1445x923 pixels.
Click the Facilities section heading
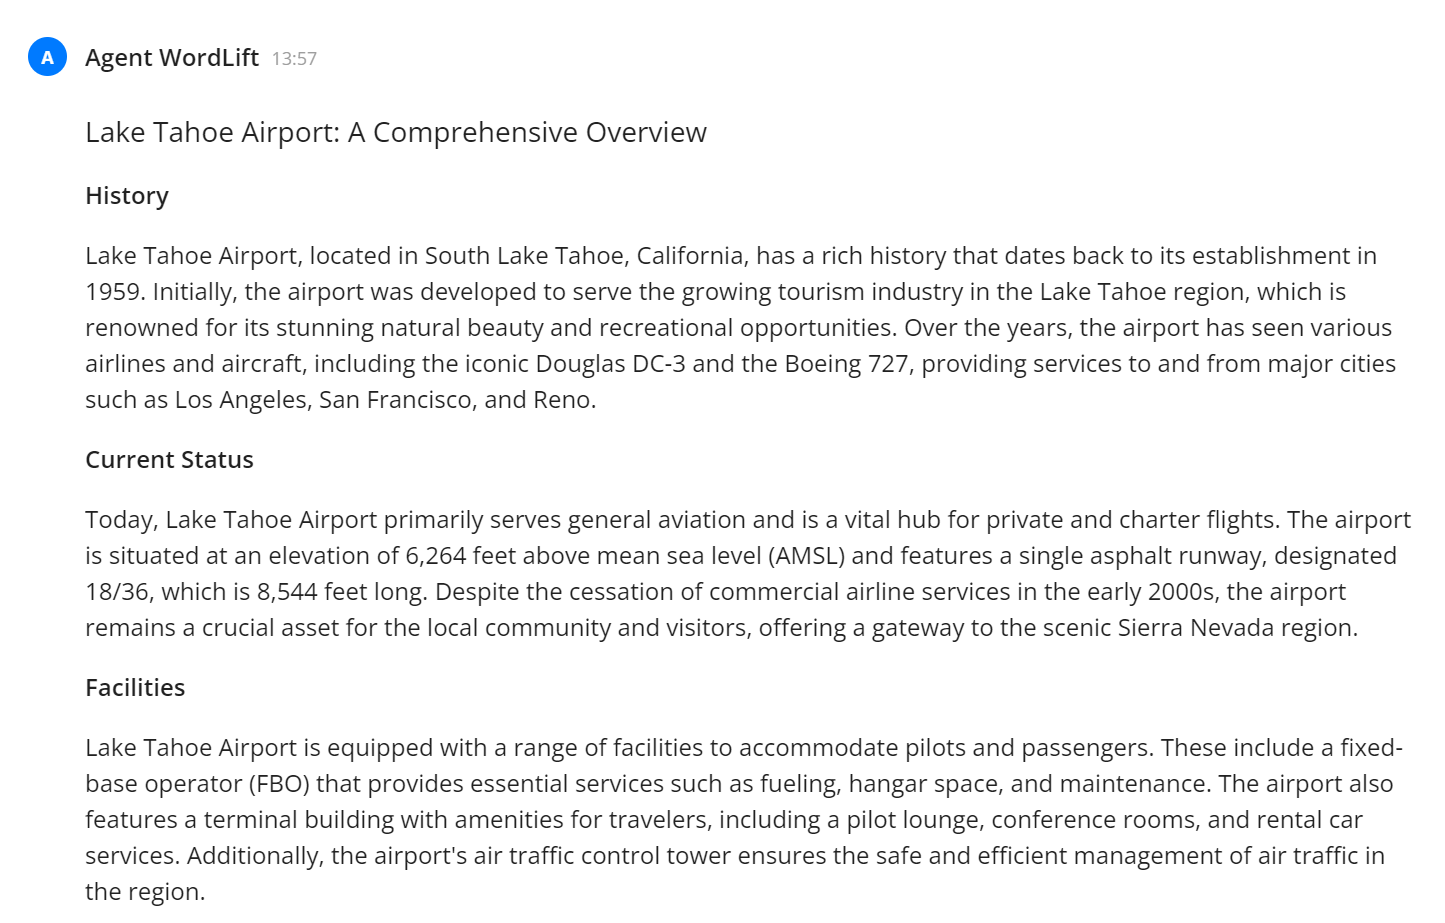(135, 688)
